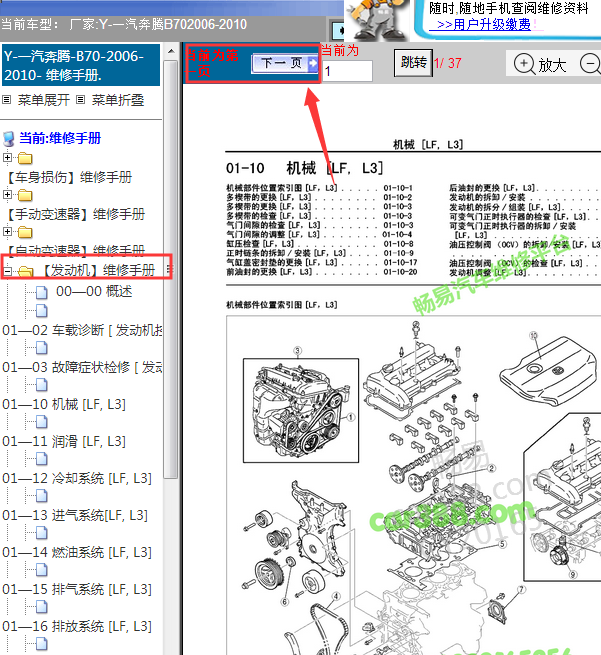Viewport: 601px width, 655px height.
Task: Open 01—10 机械 [LF, L3] section
Action: point(64,404)
